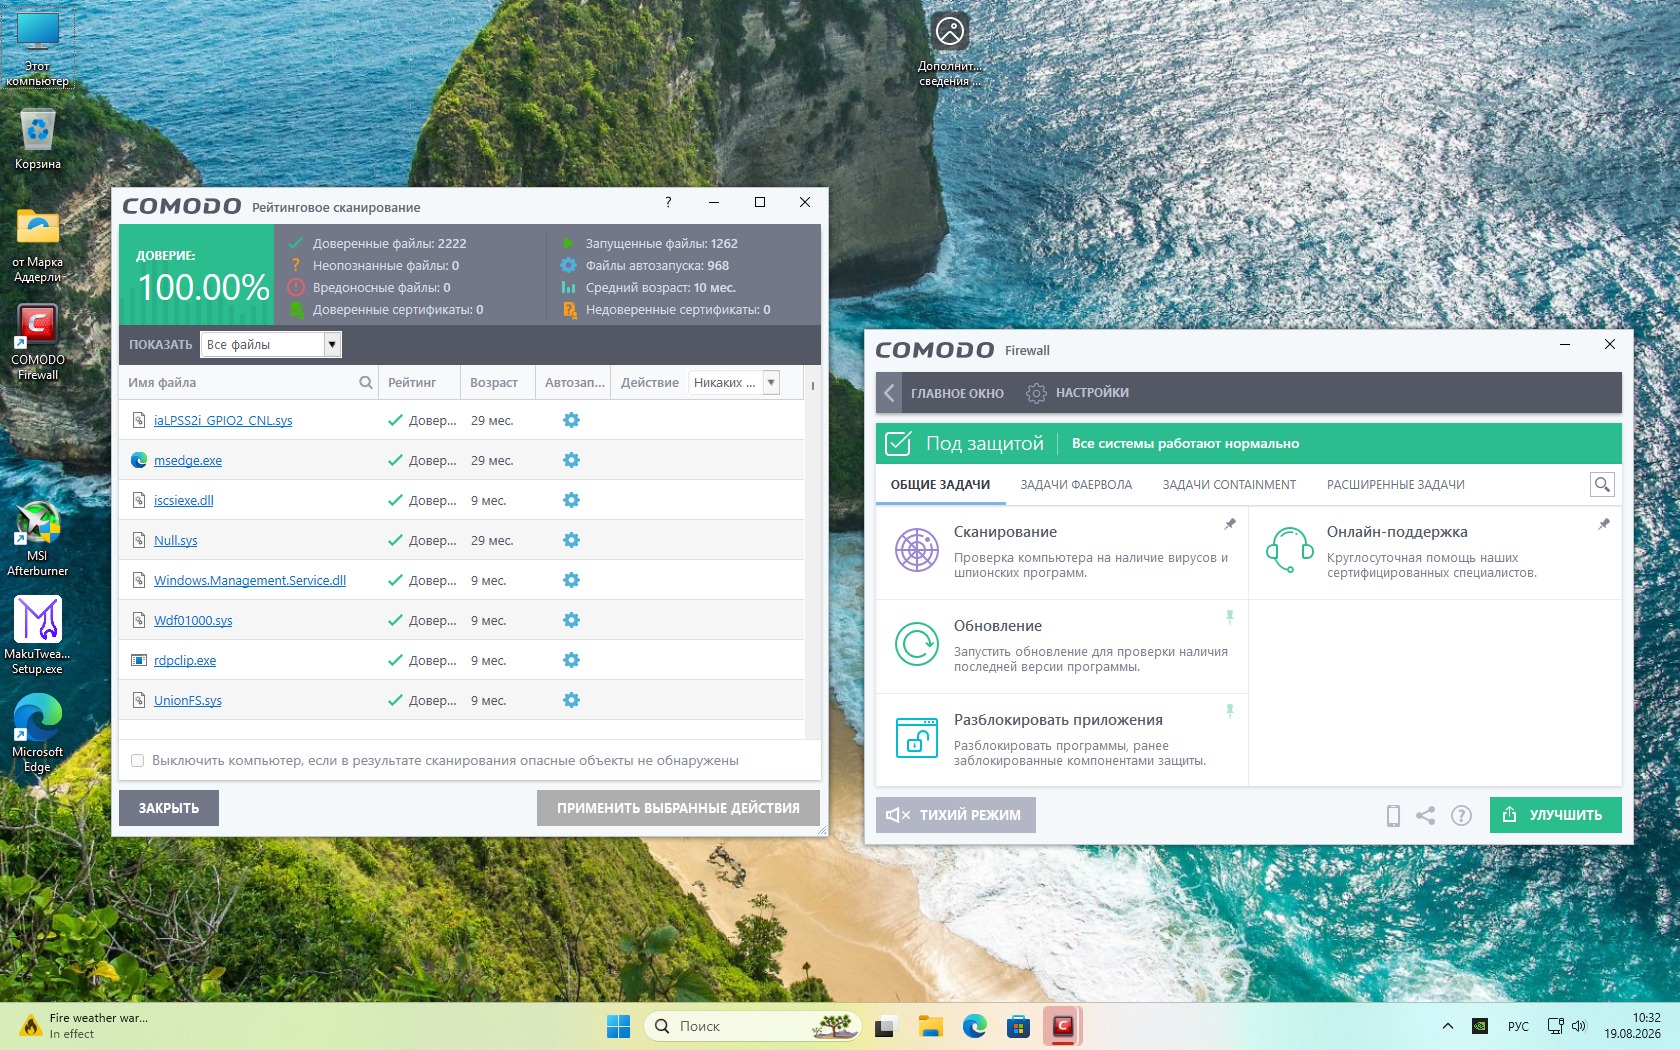Switch to Общие задачи tab

[x=940, y=485]
